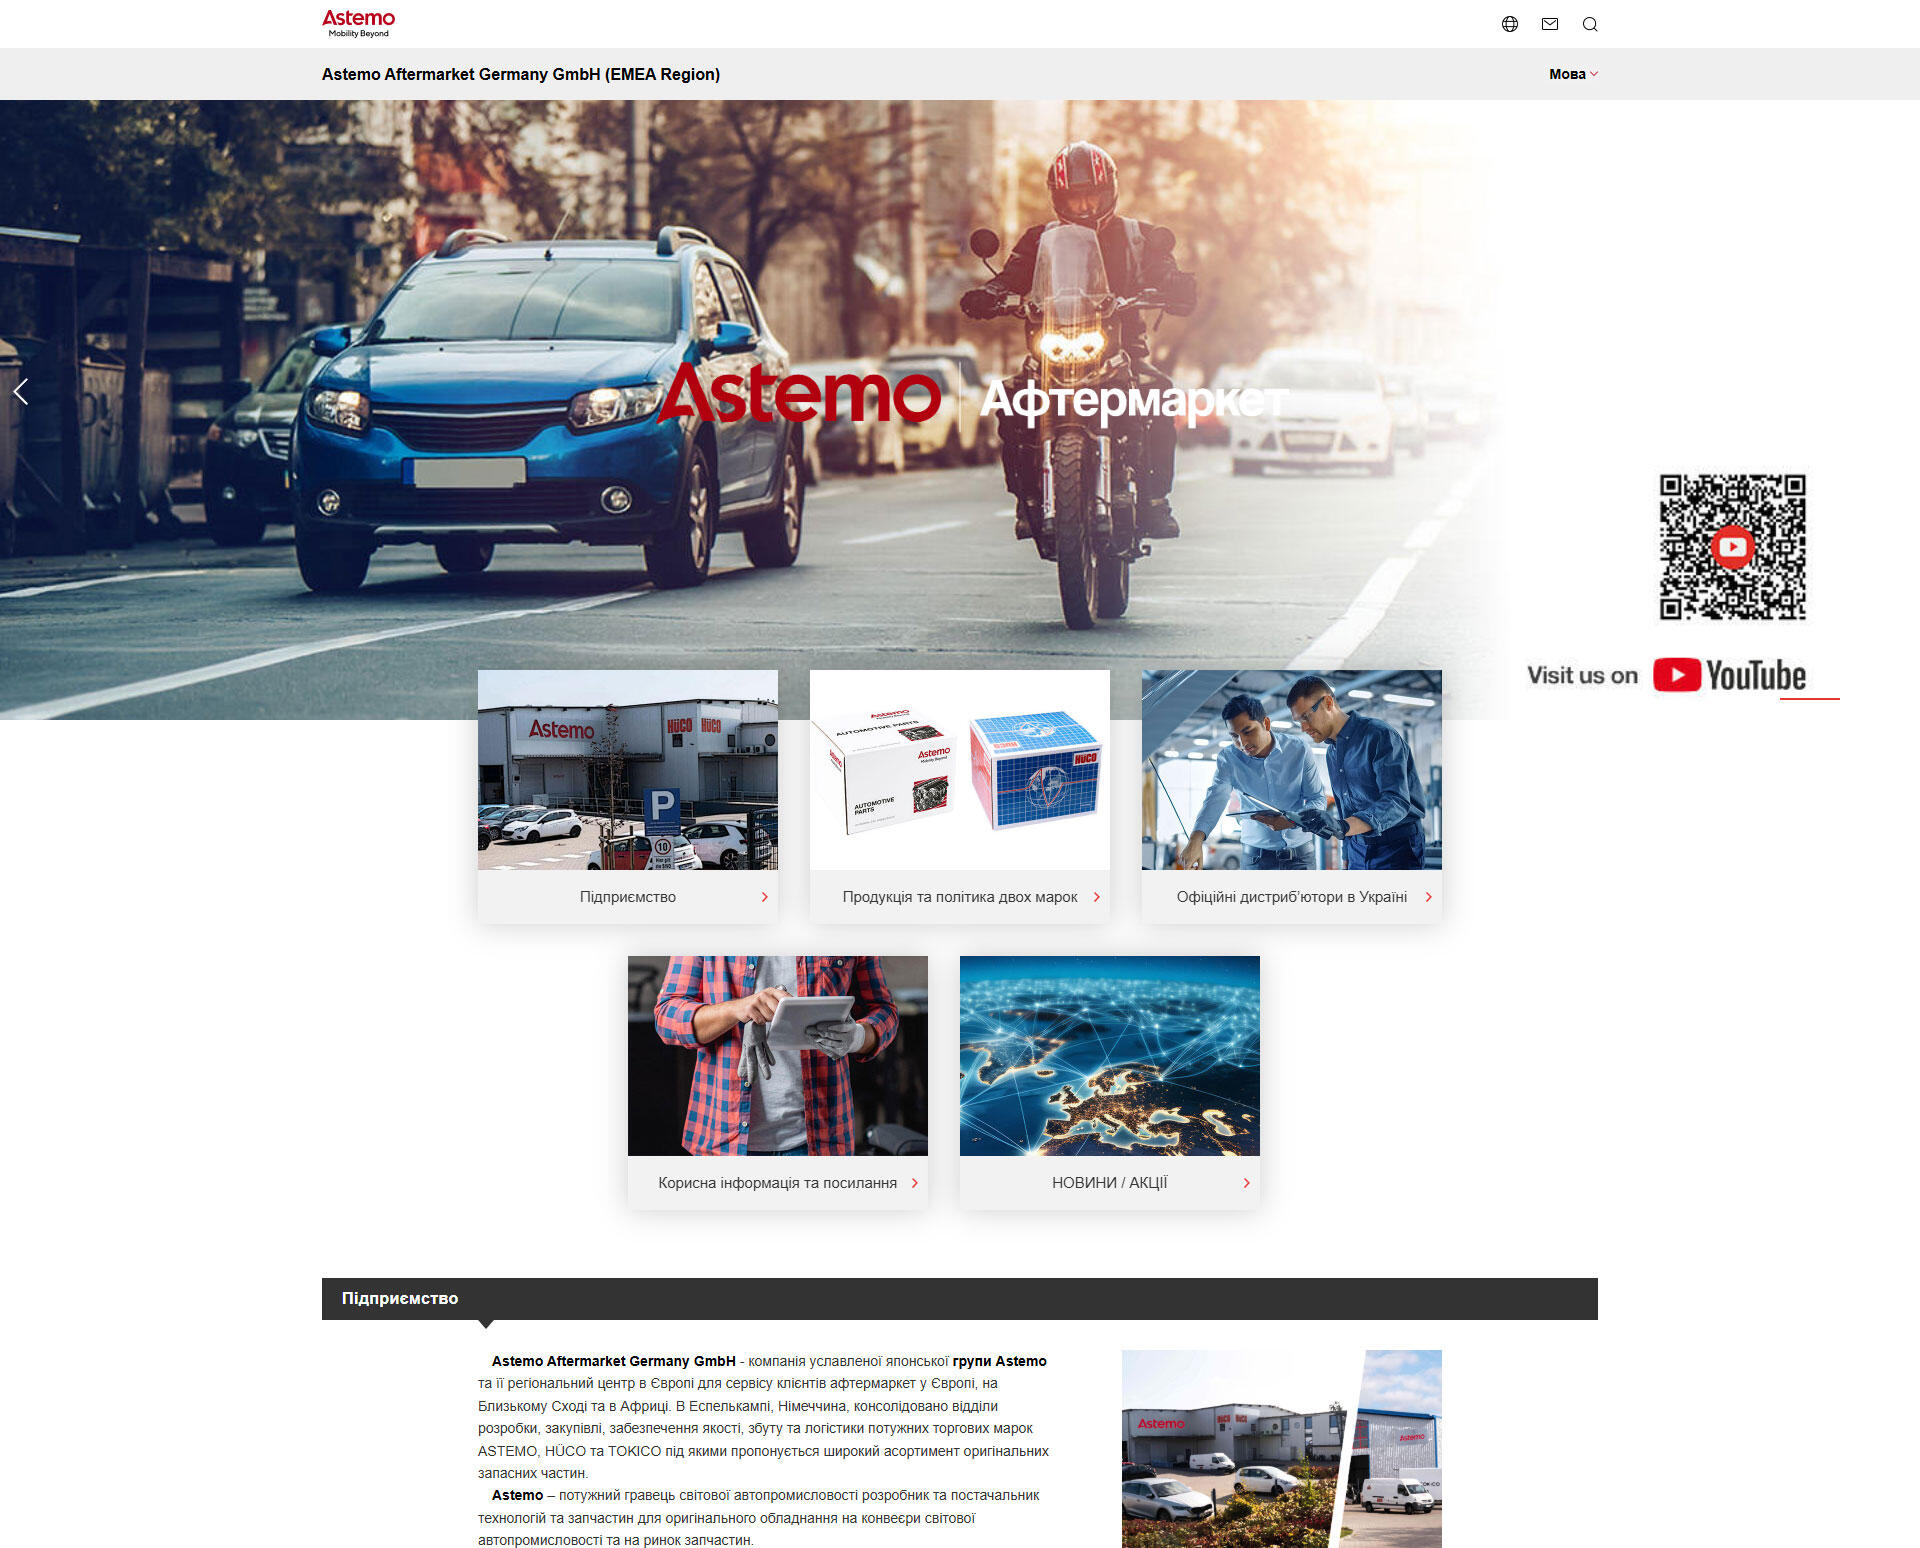This screenshot has height=1548, width=1920.
Task: Click the Astemo warehouse building thumbnail
Action: [x=627, y=769]
